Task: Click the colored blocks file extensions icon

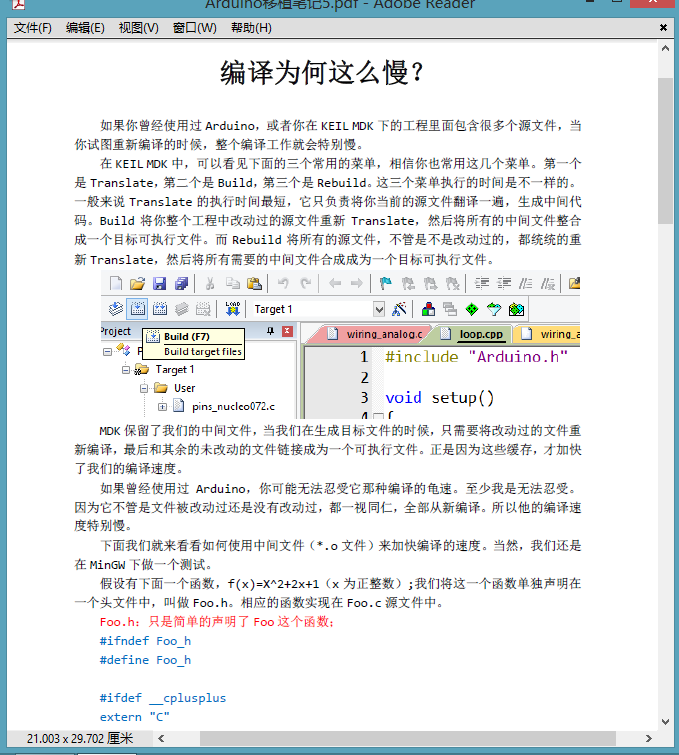Action: (428, 309)
